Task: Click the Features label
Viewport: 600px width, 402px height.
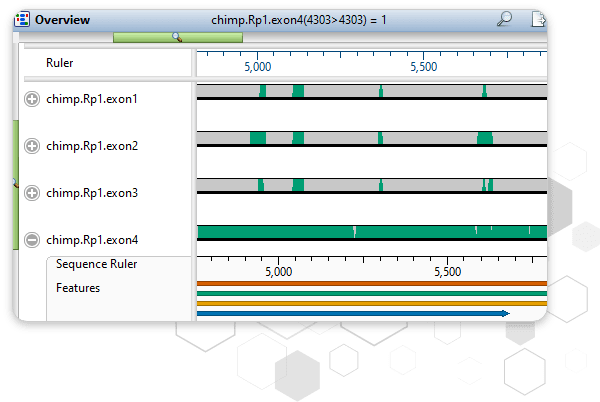Action: pyautogui.click(x=78, y=288)
